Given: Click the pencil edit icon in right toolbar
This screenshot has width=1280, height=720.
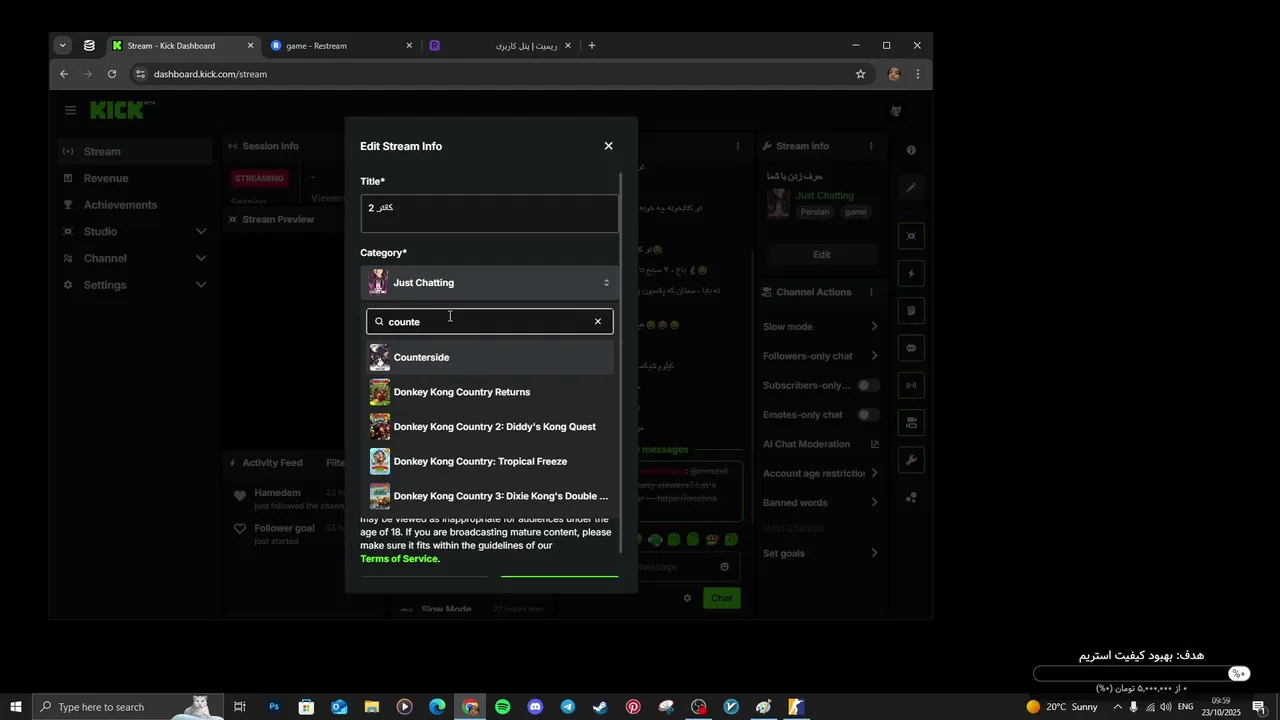Looking at the screenshot, I should (911, 187).
